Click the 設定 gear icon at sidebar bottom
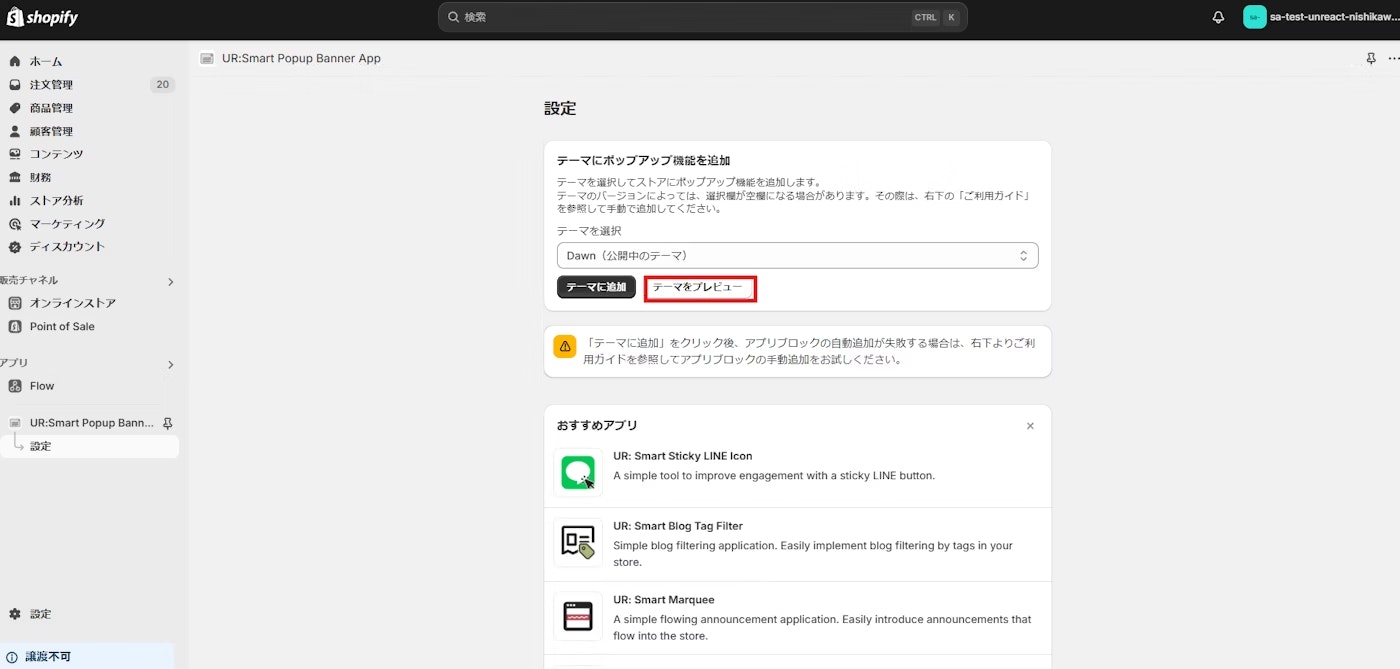The height and width of the screenshot is (669, 1400). 15,614
